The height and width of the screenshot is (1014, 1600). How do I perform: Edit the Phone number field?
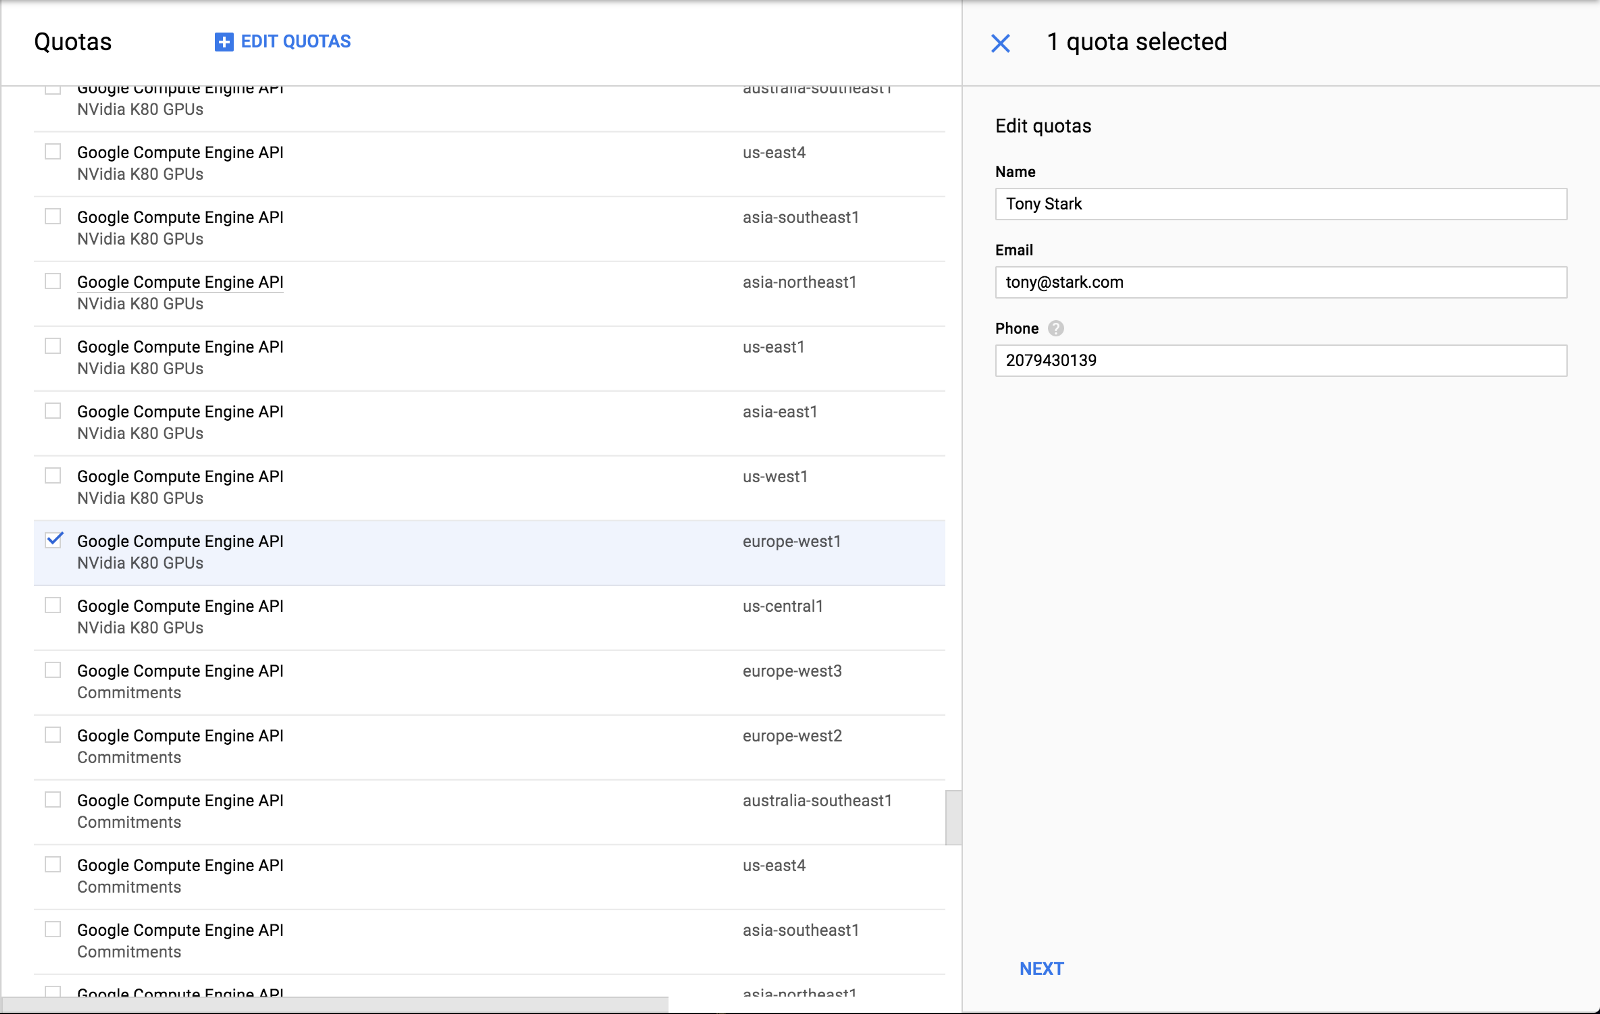1280,360
